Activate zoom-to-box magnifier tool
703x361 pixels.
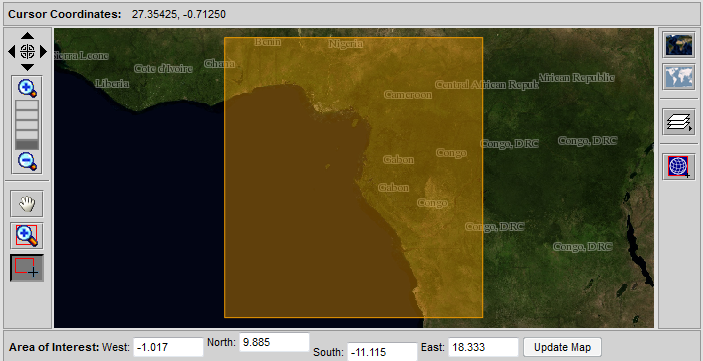pos(27,235)
